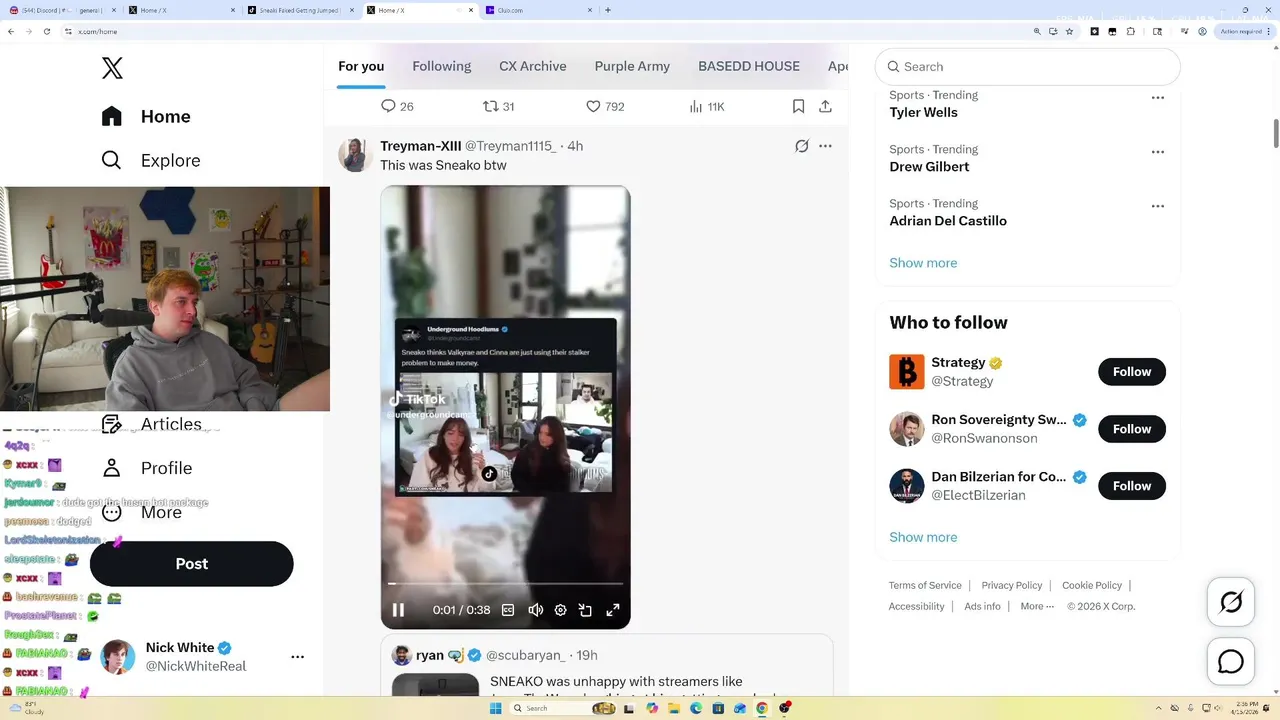Image resolution: width=1280 pixels, height=720 pixels.
Task: Like the post showing 792 likes
Action: 593,106
